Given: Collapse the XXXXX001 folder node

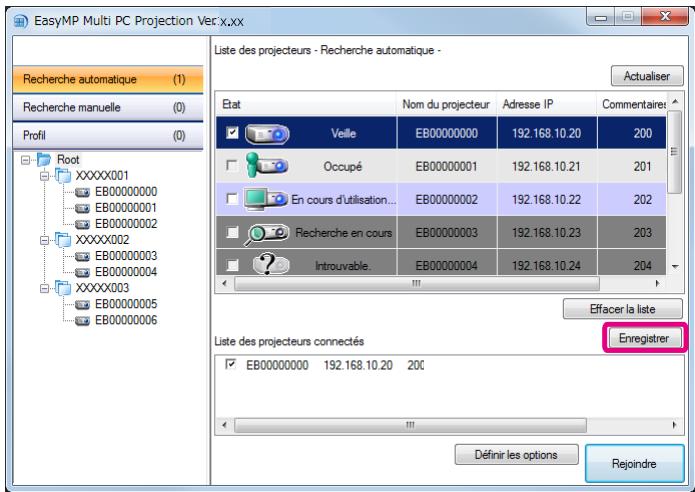Looking at the screenshot, I should [44, 176].
